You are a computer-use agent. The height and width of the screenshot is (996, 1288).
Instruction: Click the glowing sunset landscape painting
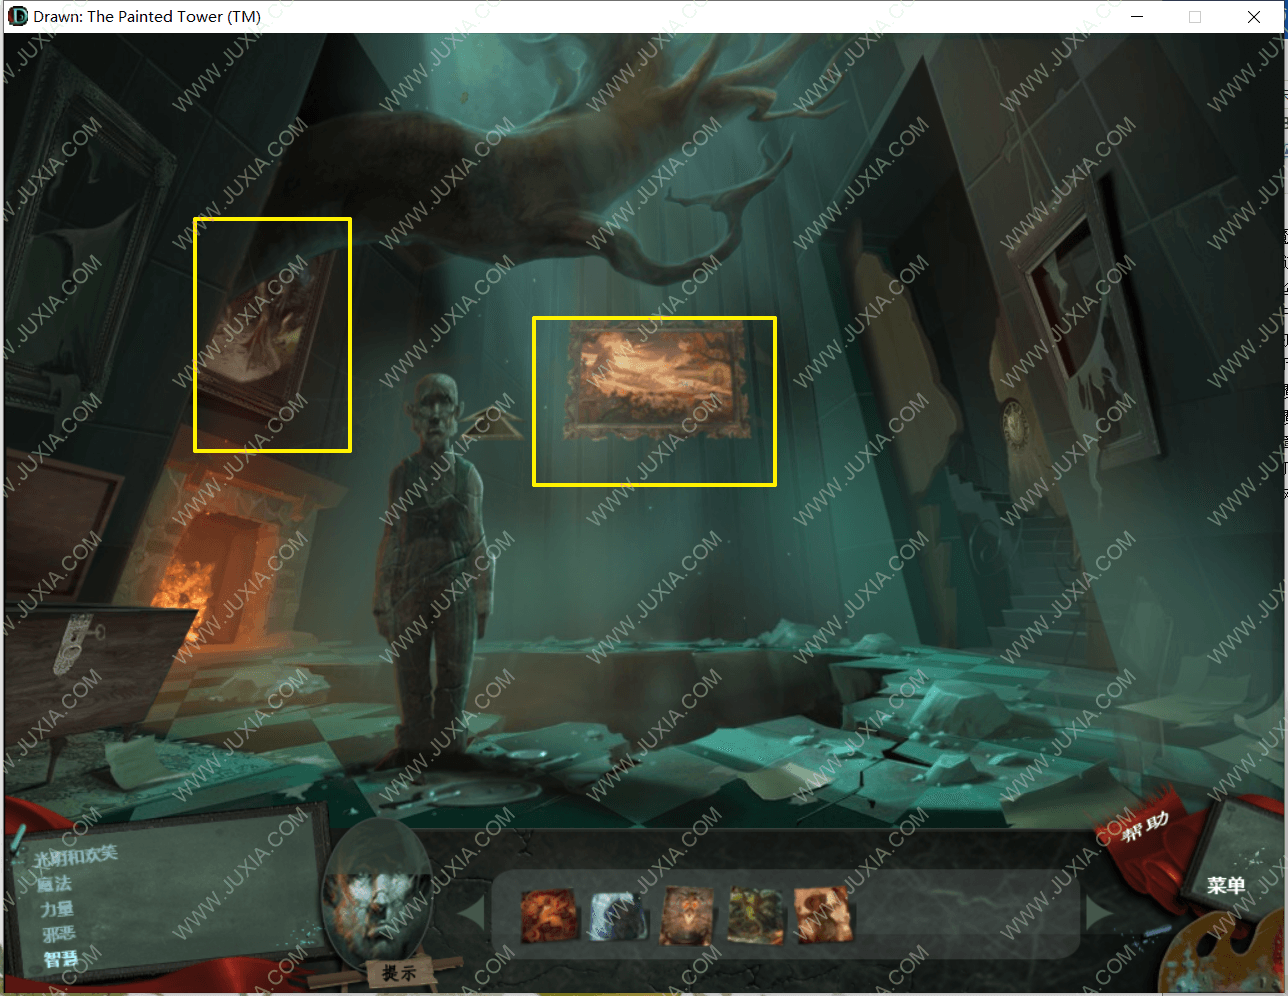[x=656, y=380]
